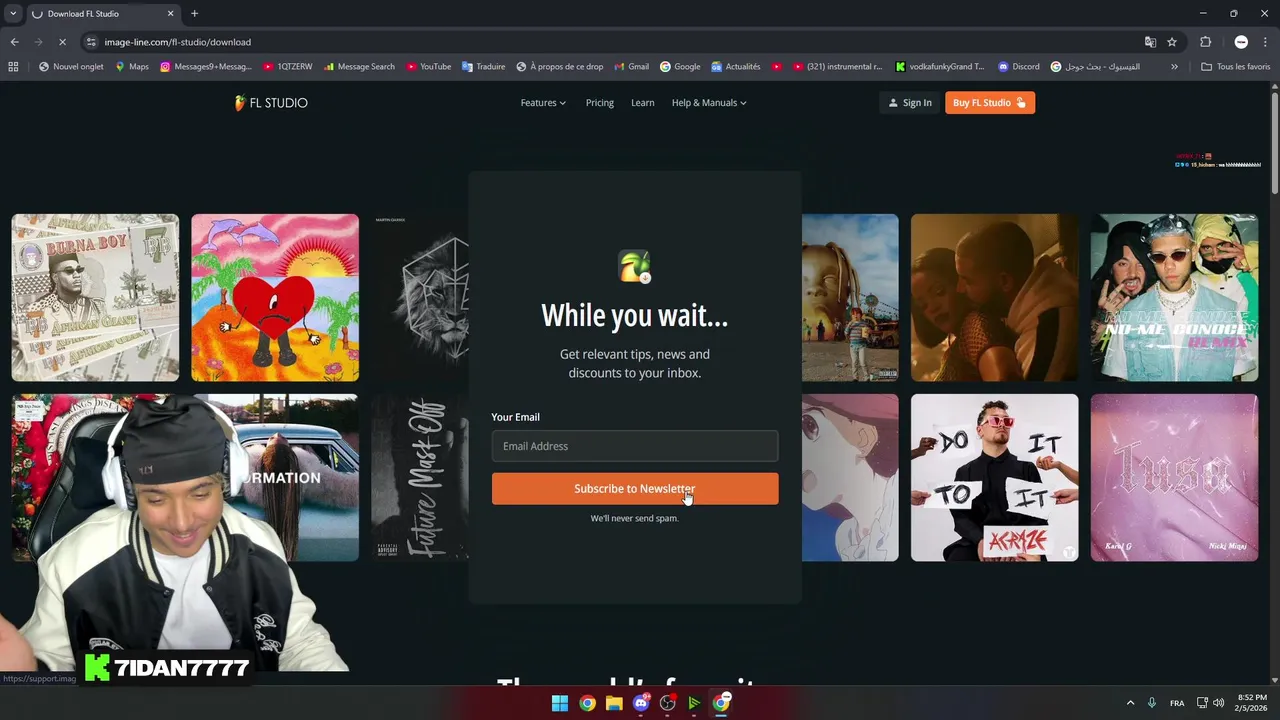Expand the hidden bookmarks chevron
1280x720 pixels.
click(1174, 67)
